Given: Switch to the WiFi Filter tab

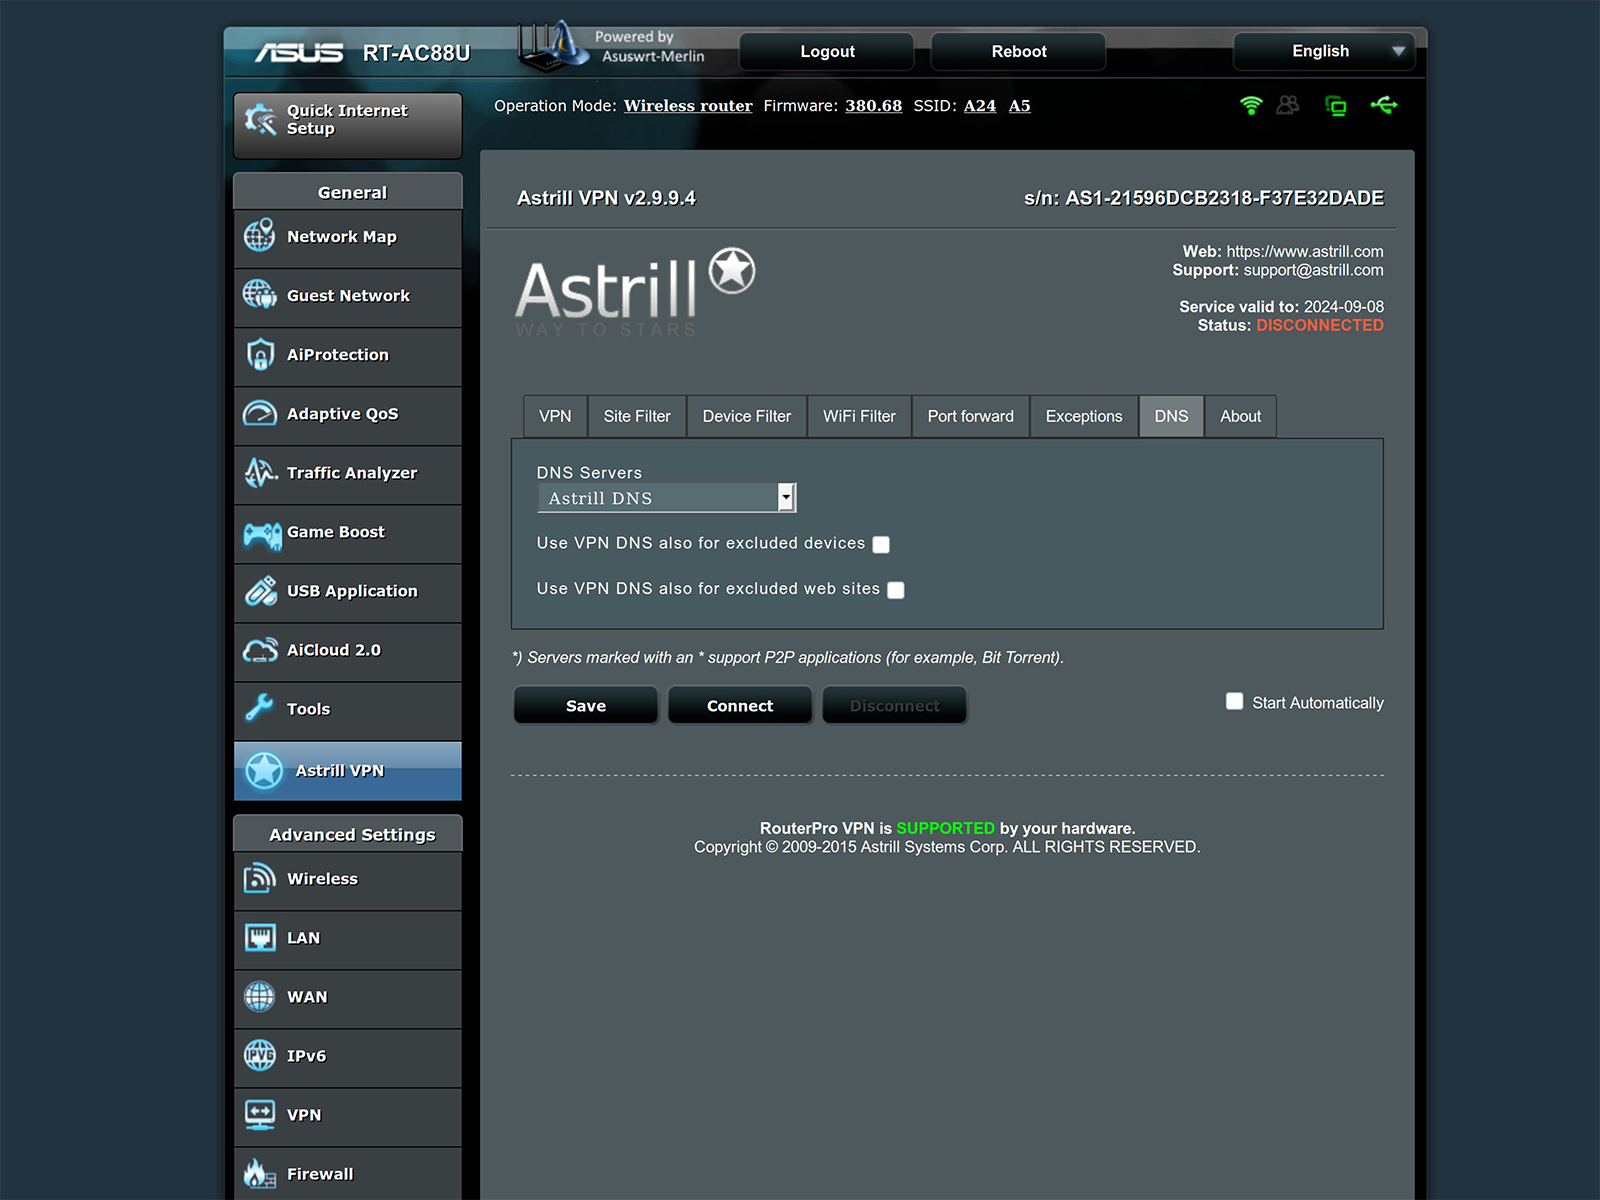Looking at the screenshot, I should click(859, 416).
